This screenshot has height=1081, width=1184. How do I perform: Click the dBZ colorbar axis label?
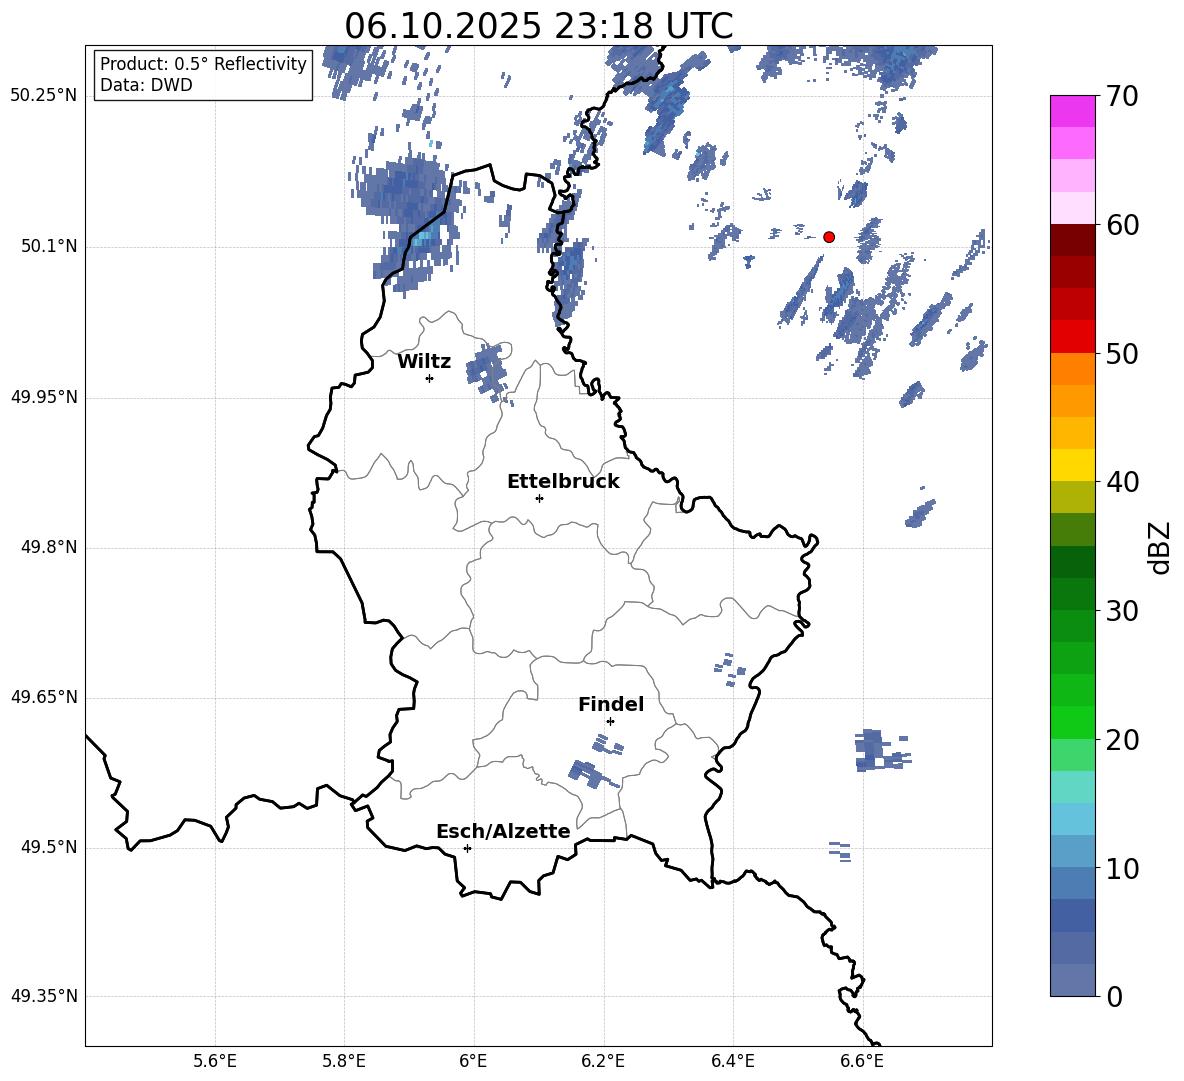point(1161,547)
